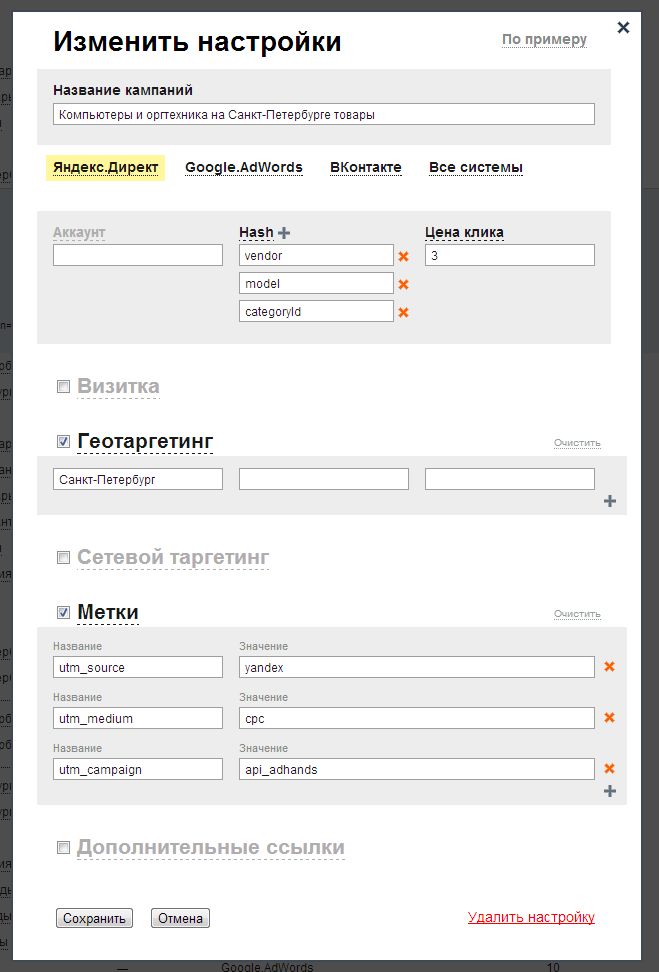
Task: Enable the Сетевой таргетинг checkbox
Action: tap(63, 558)
